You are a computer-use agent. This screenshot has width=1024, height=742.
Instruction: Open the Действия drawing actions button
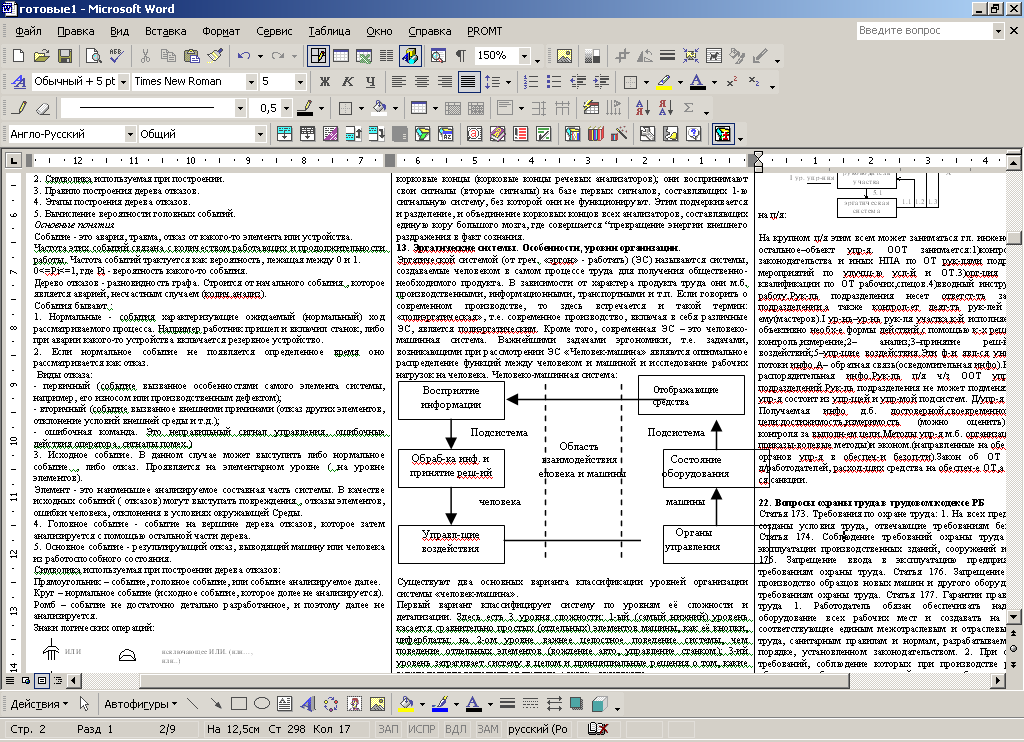[x=39, y=704]
